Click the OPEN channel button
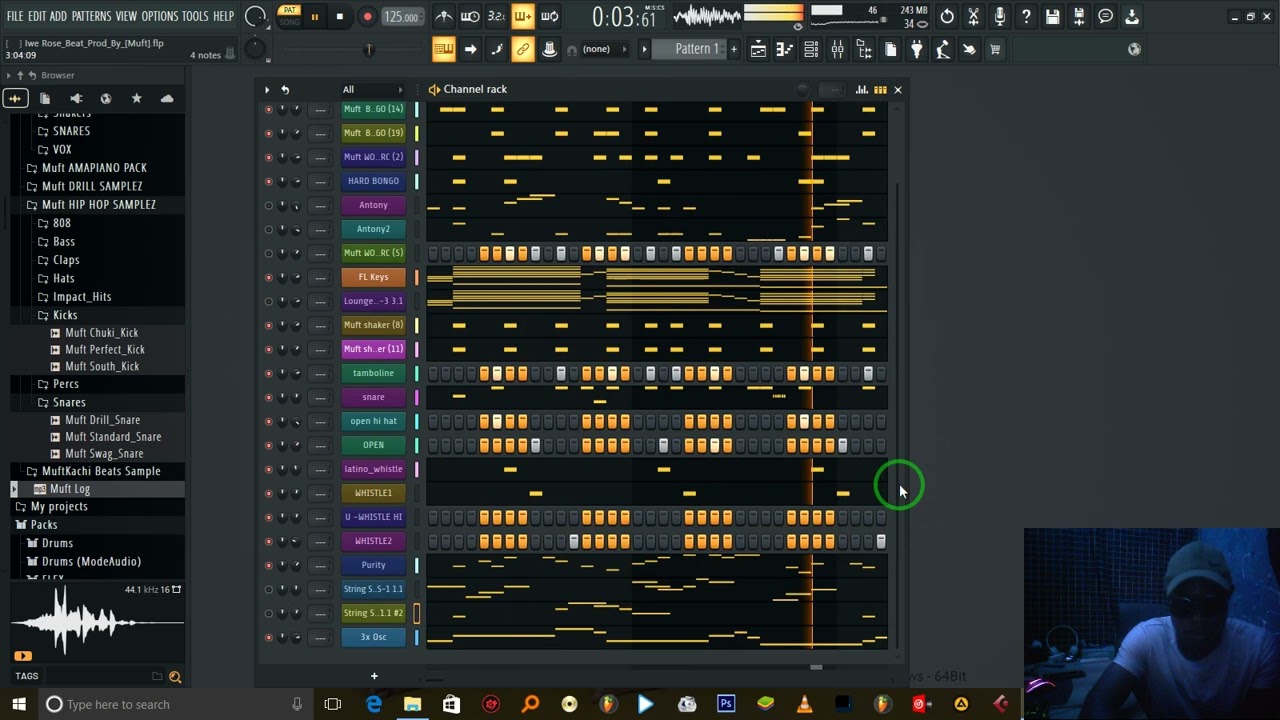This screenshot has width=1280, height=720. coord(373,445)
